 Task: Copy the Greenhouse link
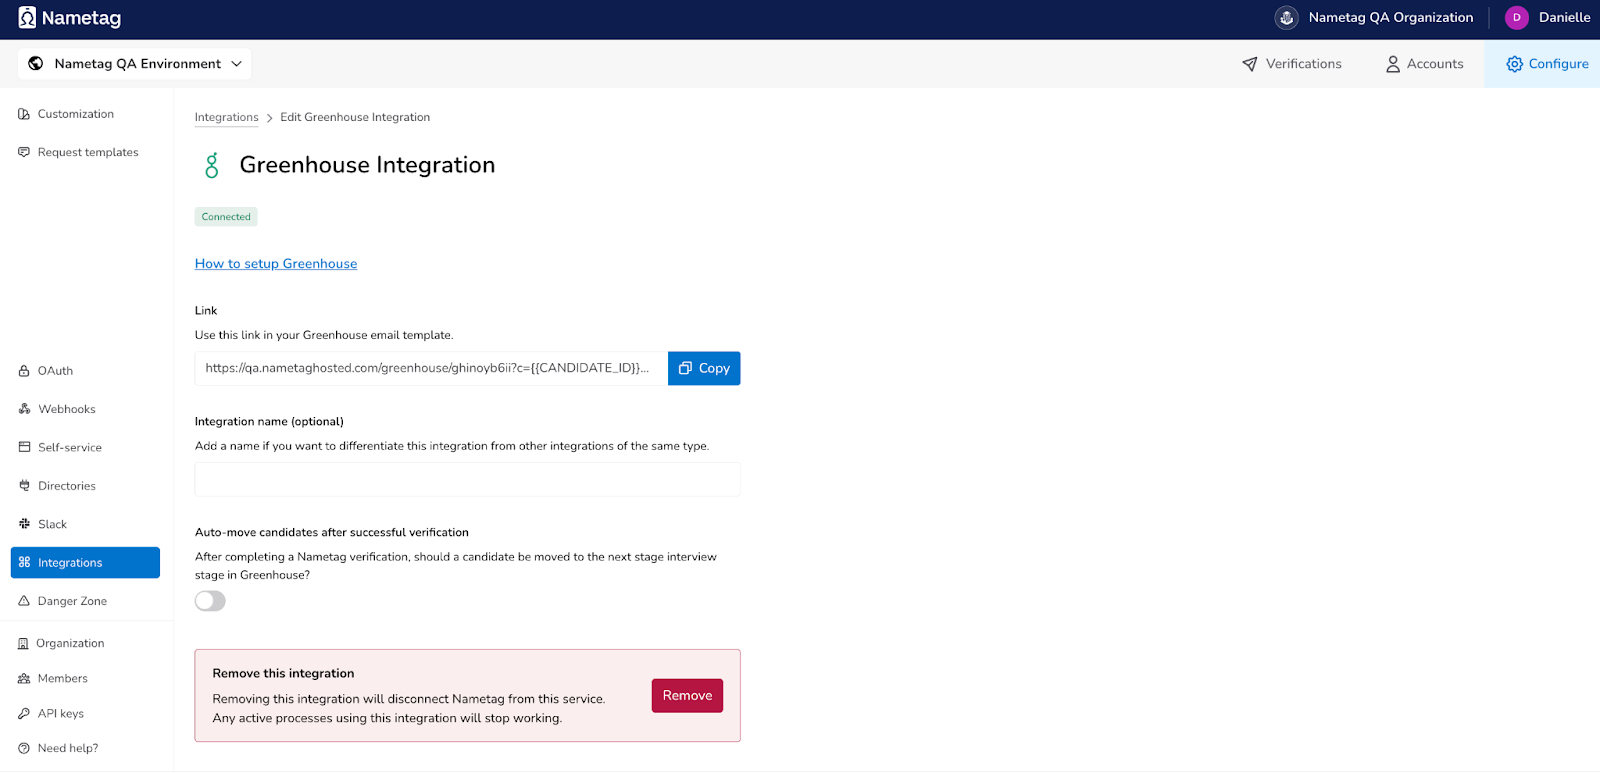click(704, 368)
